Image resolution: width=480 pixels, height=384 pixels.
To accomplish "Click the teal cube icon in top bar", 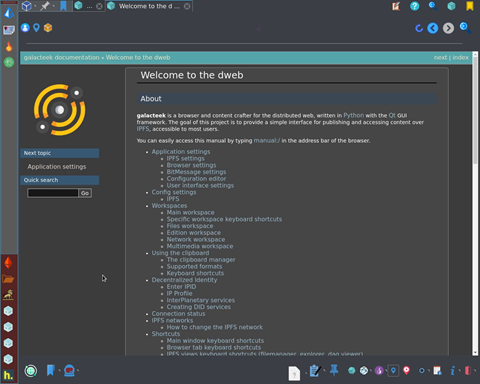I will coord(451,6).
